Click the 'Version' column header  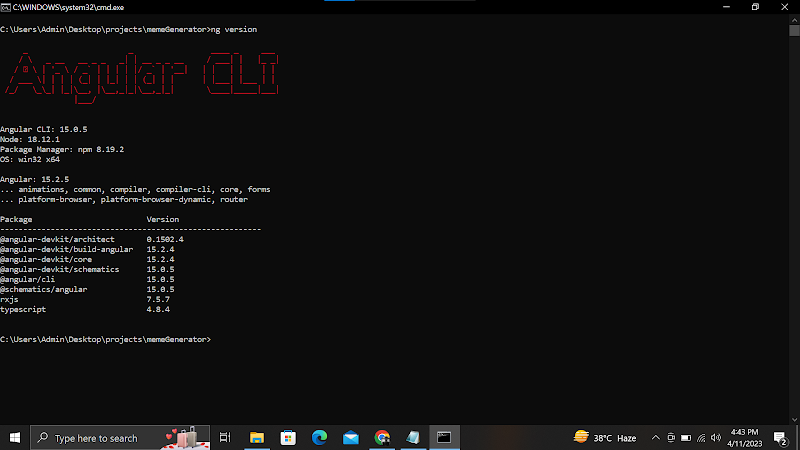tap(163, 219)
